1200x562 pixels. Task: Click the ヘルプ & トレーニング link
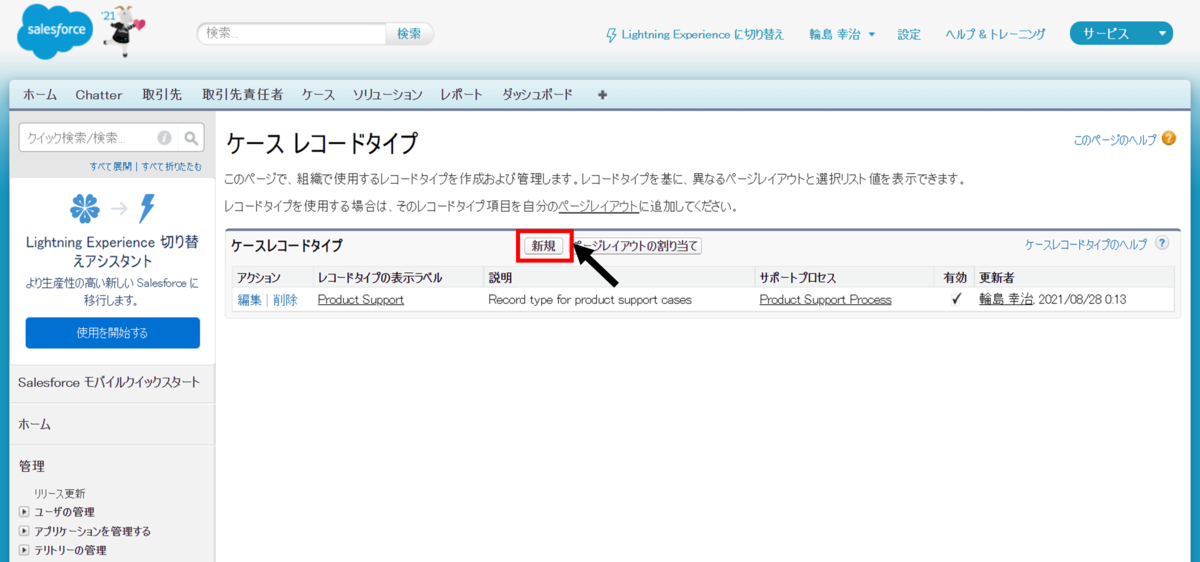(x=996, y=34)
